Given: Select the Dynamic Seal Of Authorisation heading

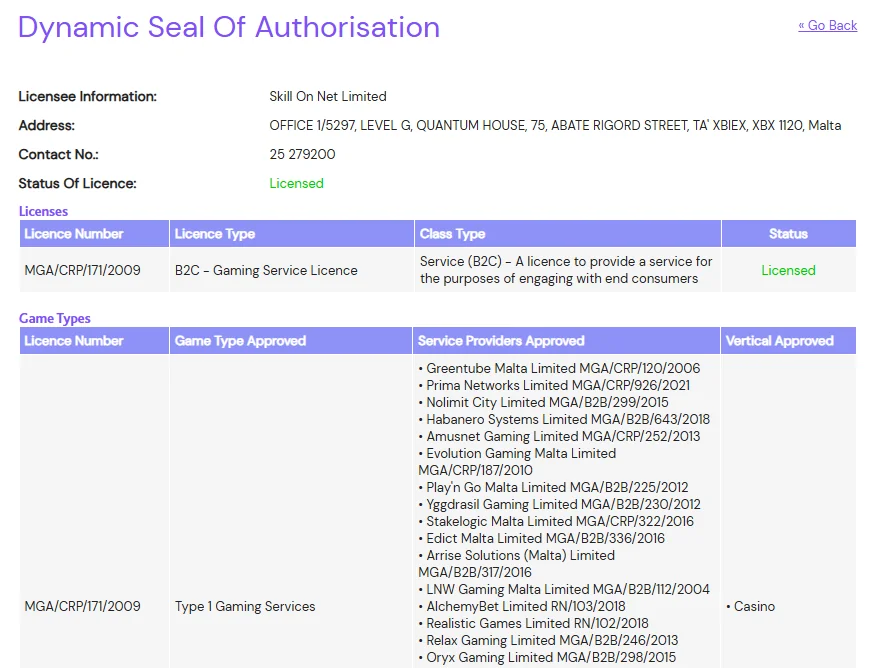Looking at the screenshot, I should tap(229, 27).
